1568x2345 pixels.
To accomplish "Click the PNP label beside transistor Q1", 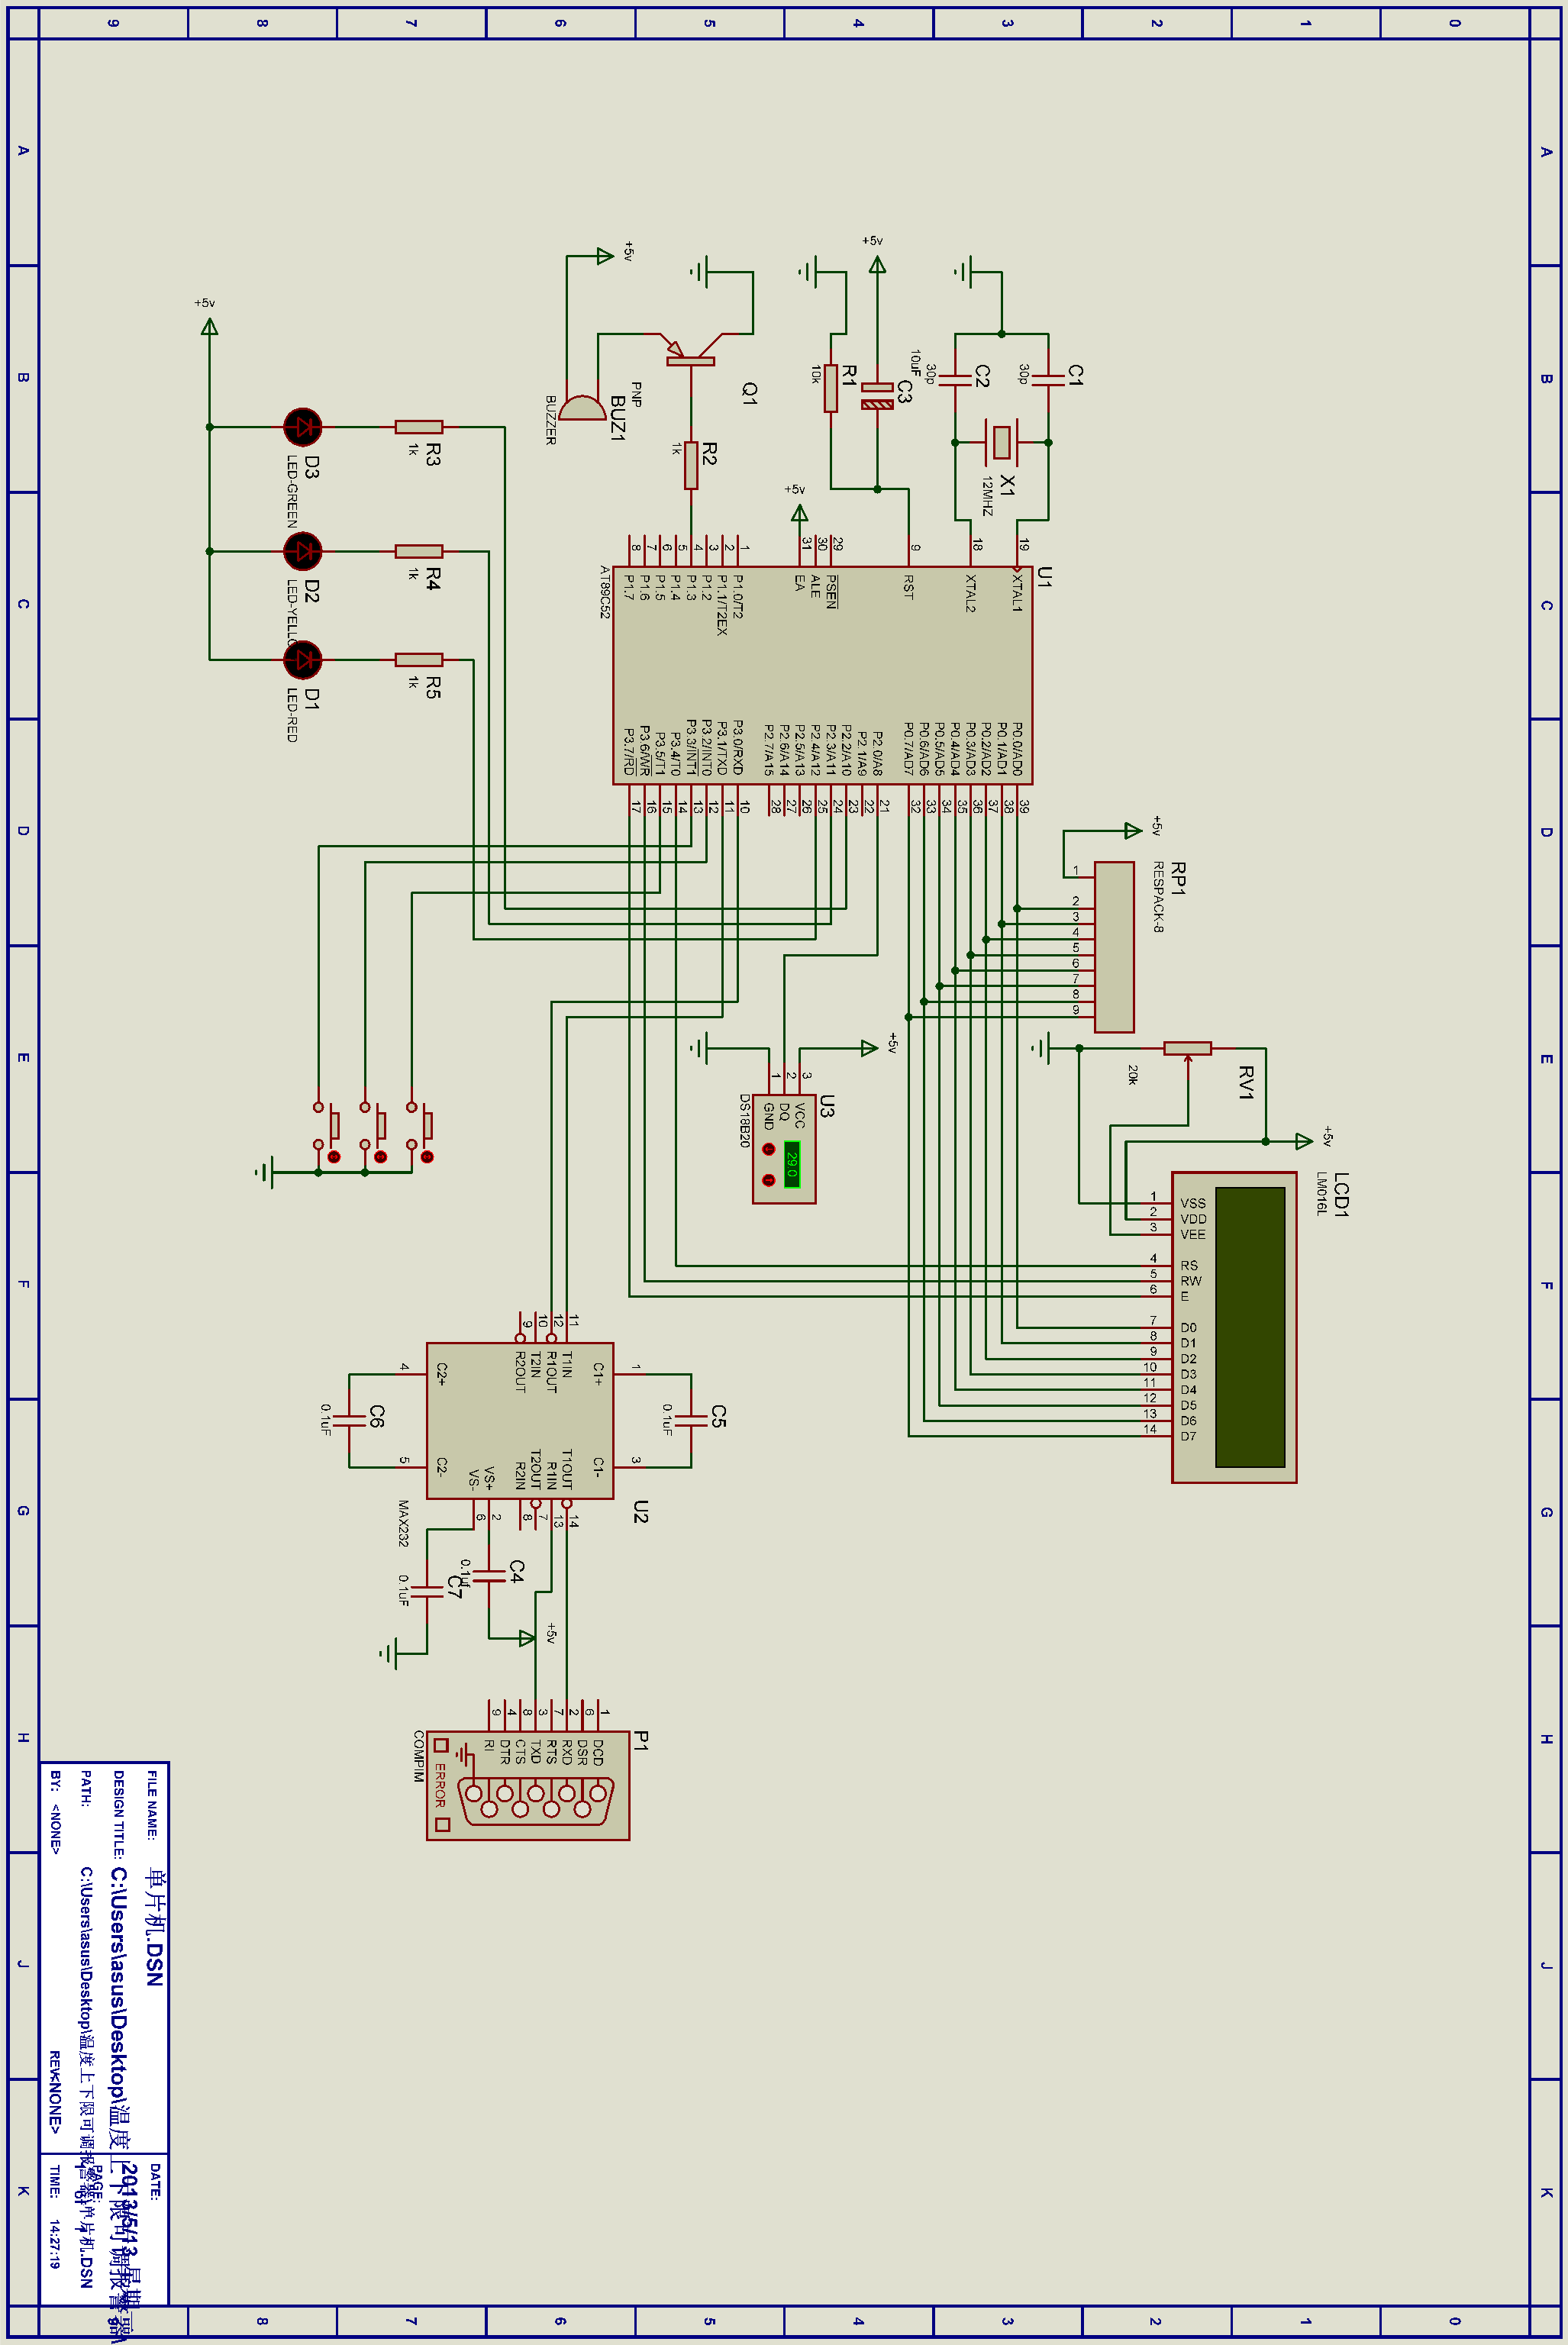I will tap(636, 394).
